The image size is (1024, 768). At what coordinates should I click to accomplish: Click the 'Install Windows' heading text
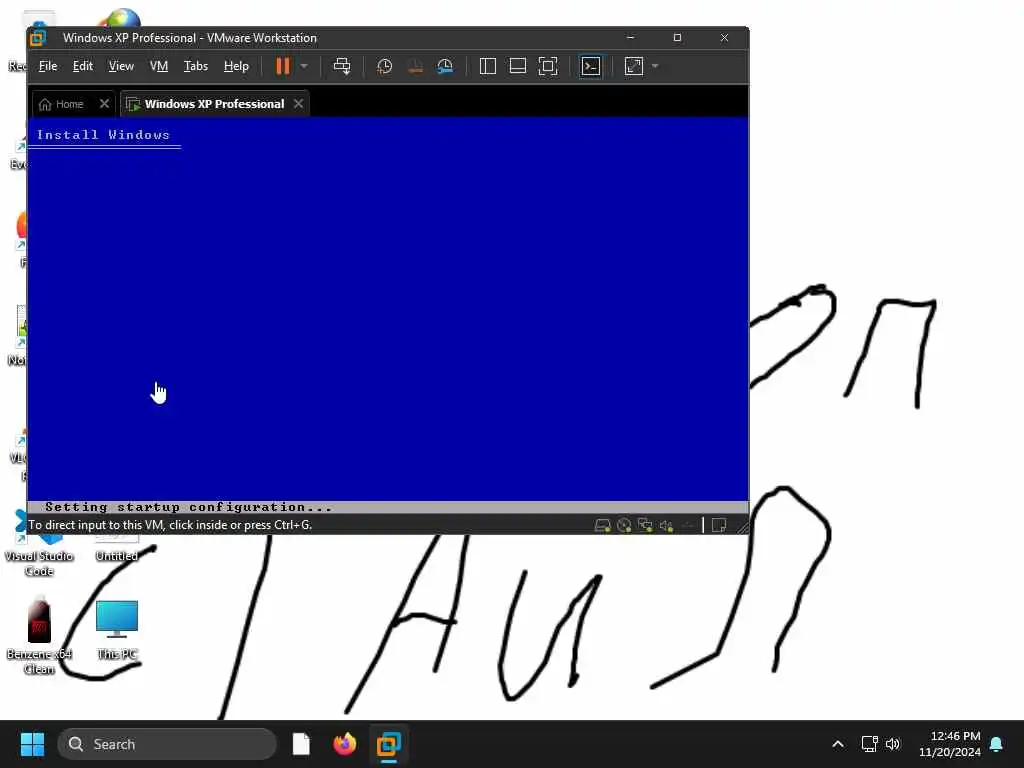(103, 135)
